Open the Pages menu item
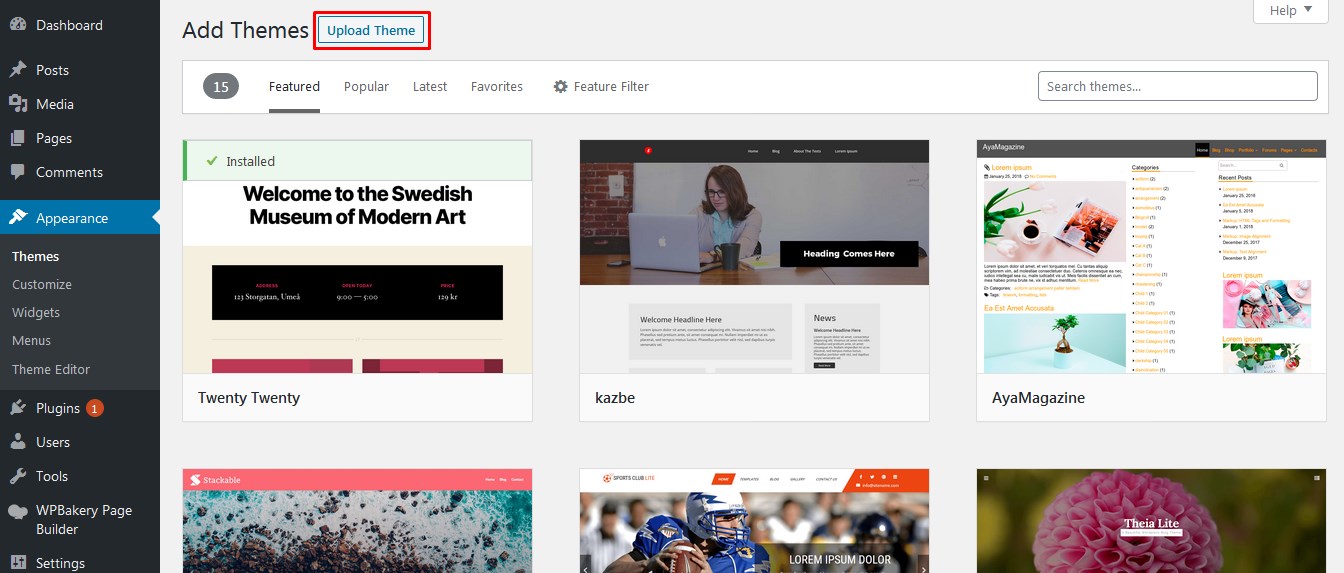This screenshot has width=1344, height=573. coord(80,138)
